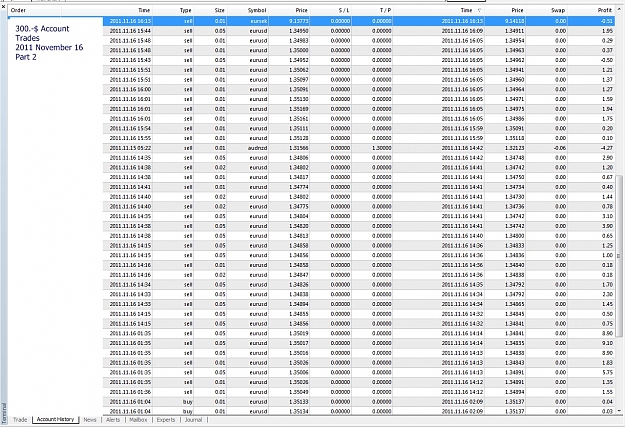Select the 2.90 profit cell
Viewport: 625px width, 427px height.
(x=607, y=158)
